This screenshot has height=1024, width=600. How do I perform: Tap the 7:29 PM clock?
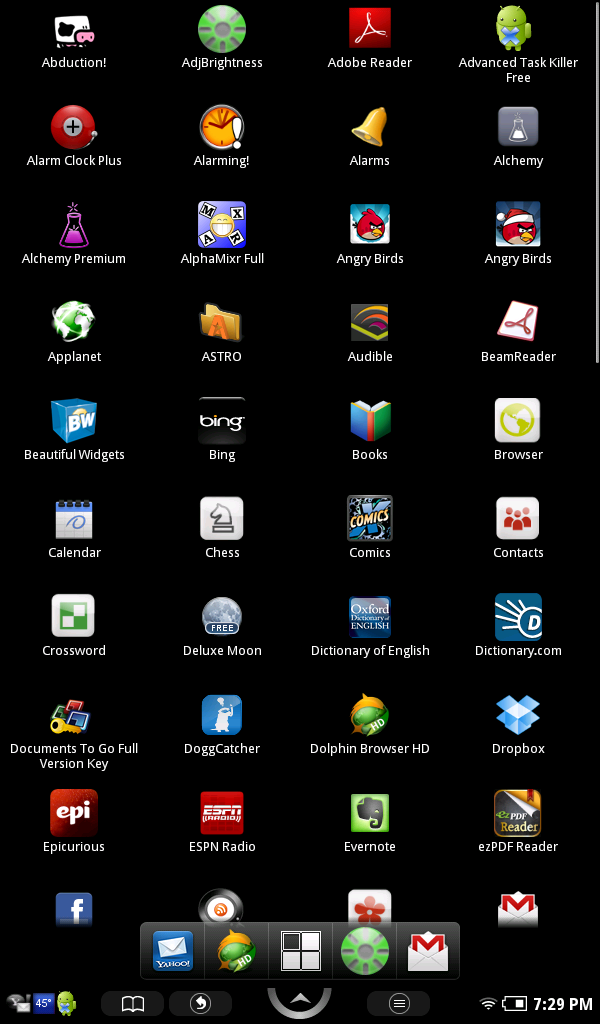(x=563, y=1004)
